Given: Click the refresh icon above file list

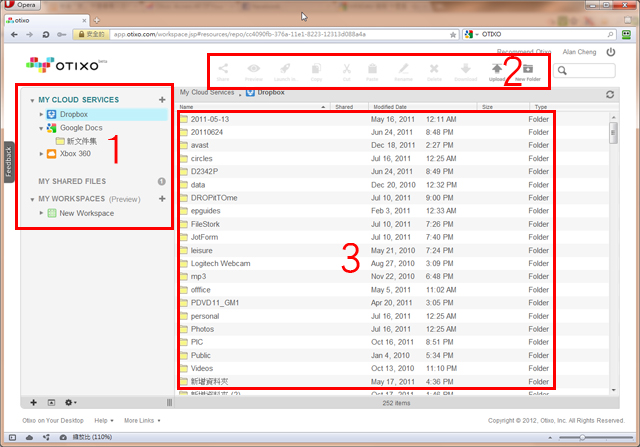Looking at the screenshot, I should [x=609, y=93].
